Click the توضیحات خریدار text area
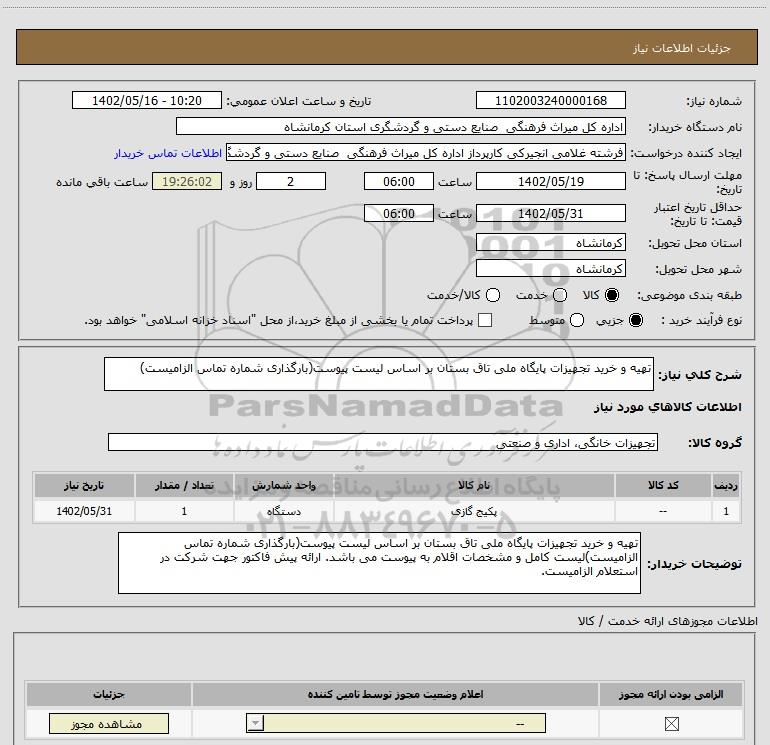 pos(379,563)
